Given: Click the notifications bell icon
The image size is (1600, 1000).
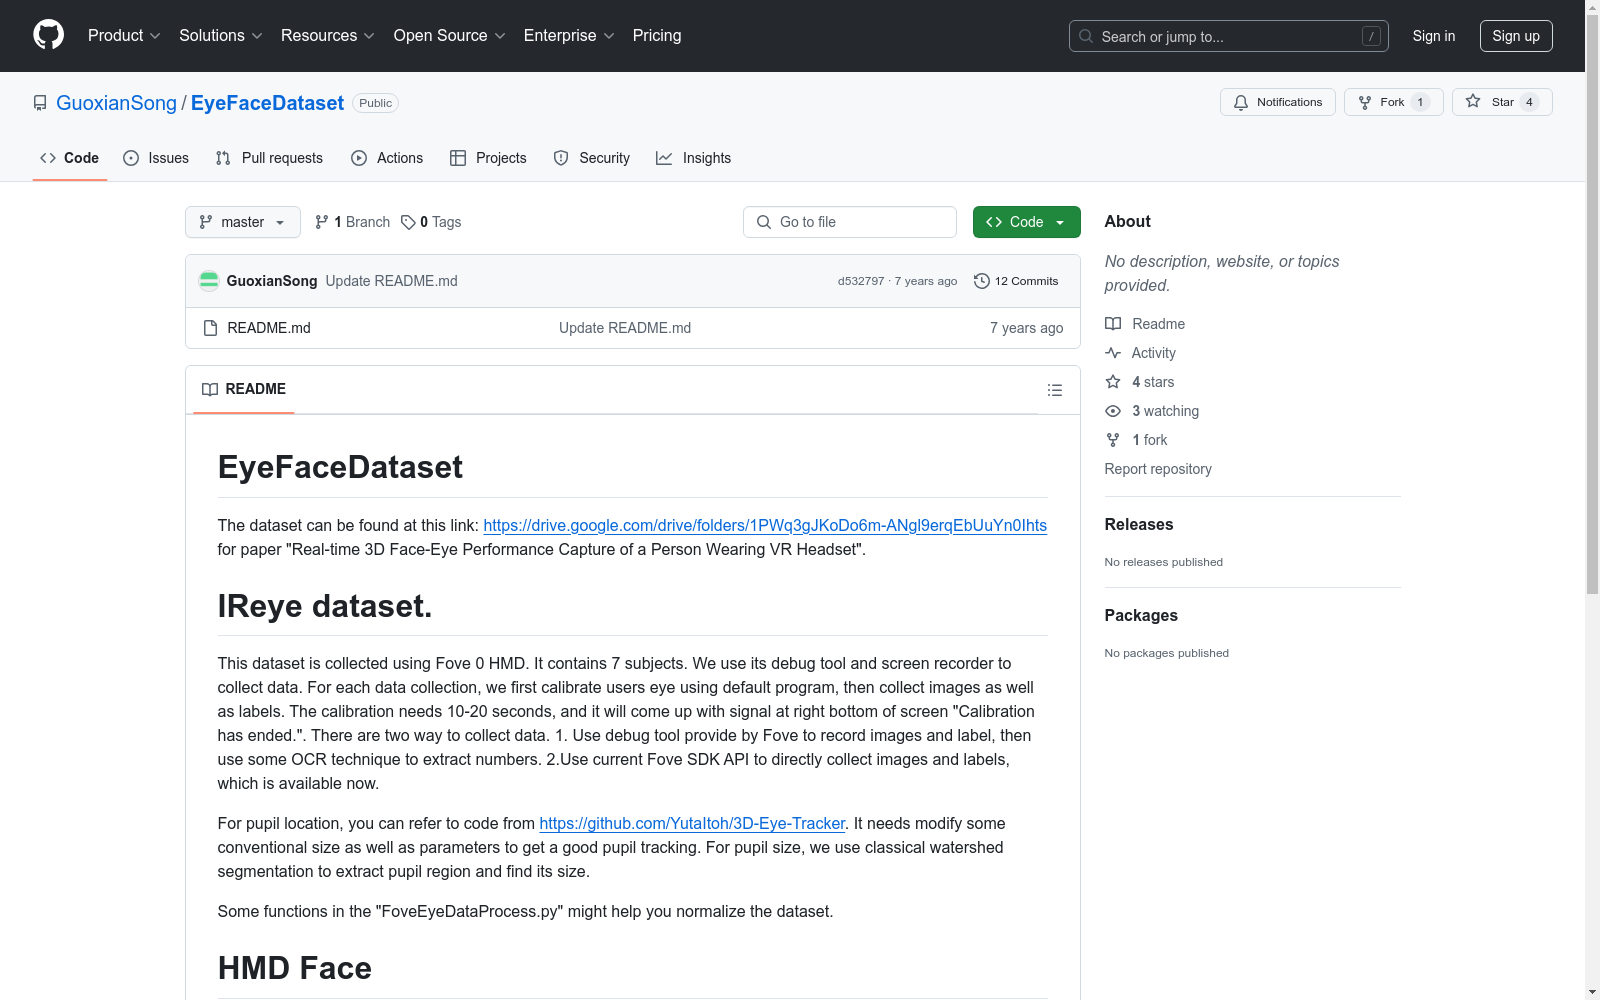Looking at the screenshot, I should point(1241,102).
